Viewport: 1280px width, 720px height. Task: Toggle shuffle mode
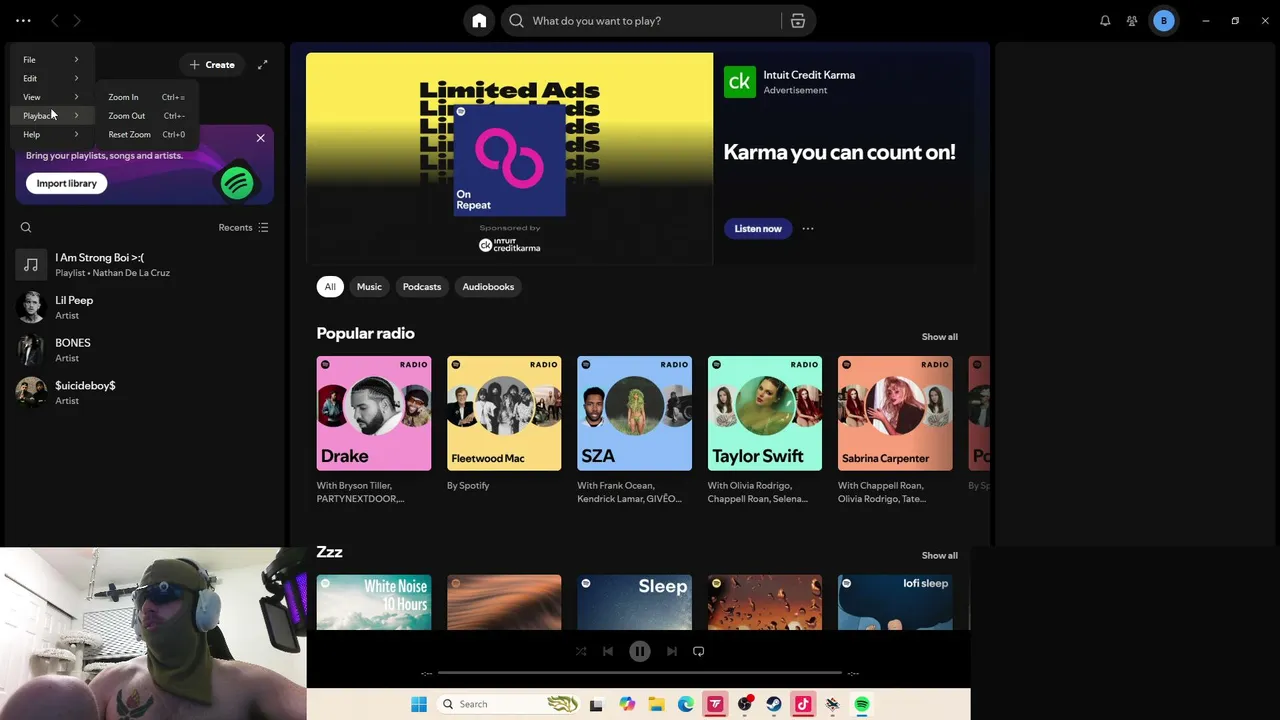[581, 651]
